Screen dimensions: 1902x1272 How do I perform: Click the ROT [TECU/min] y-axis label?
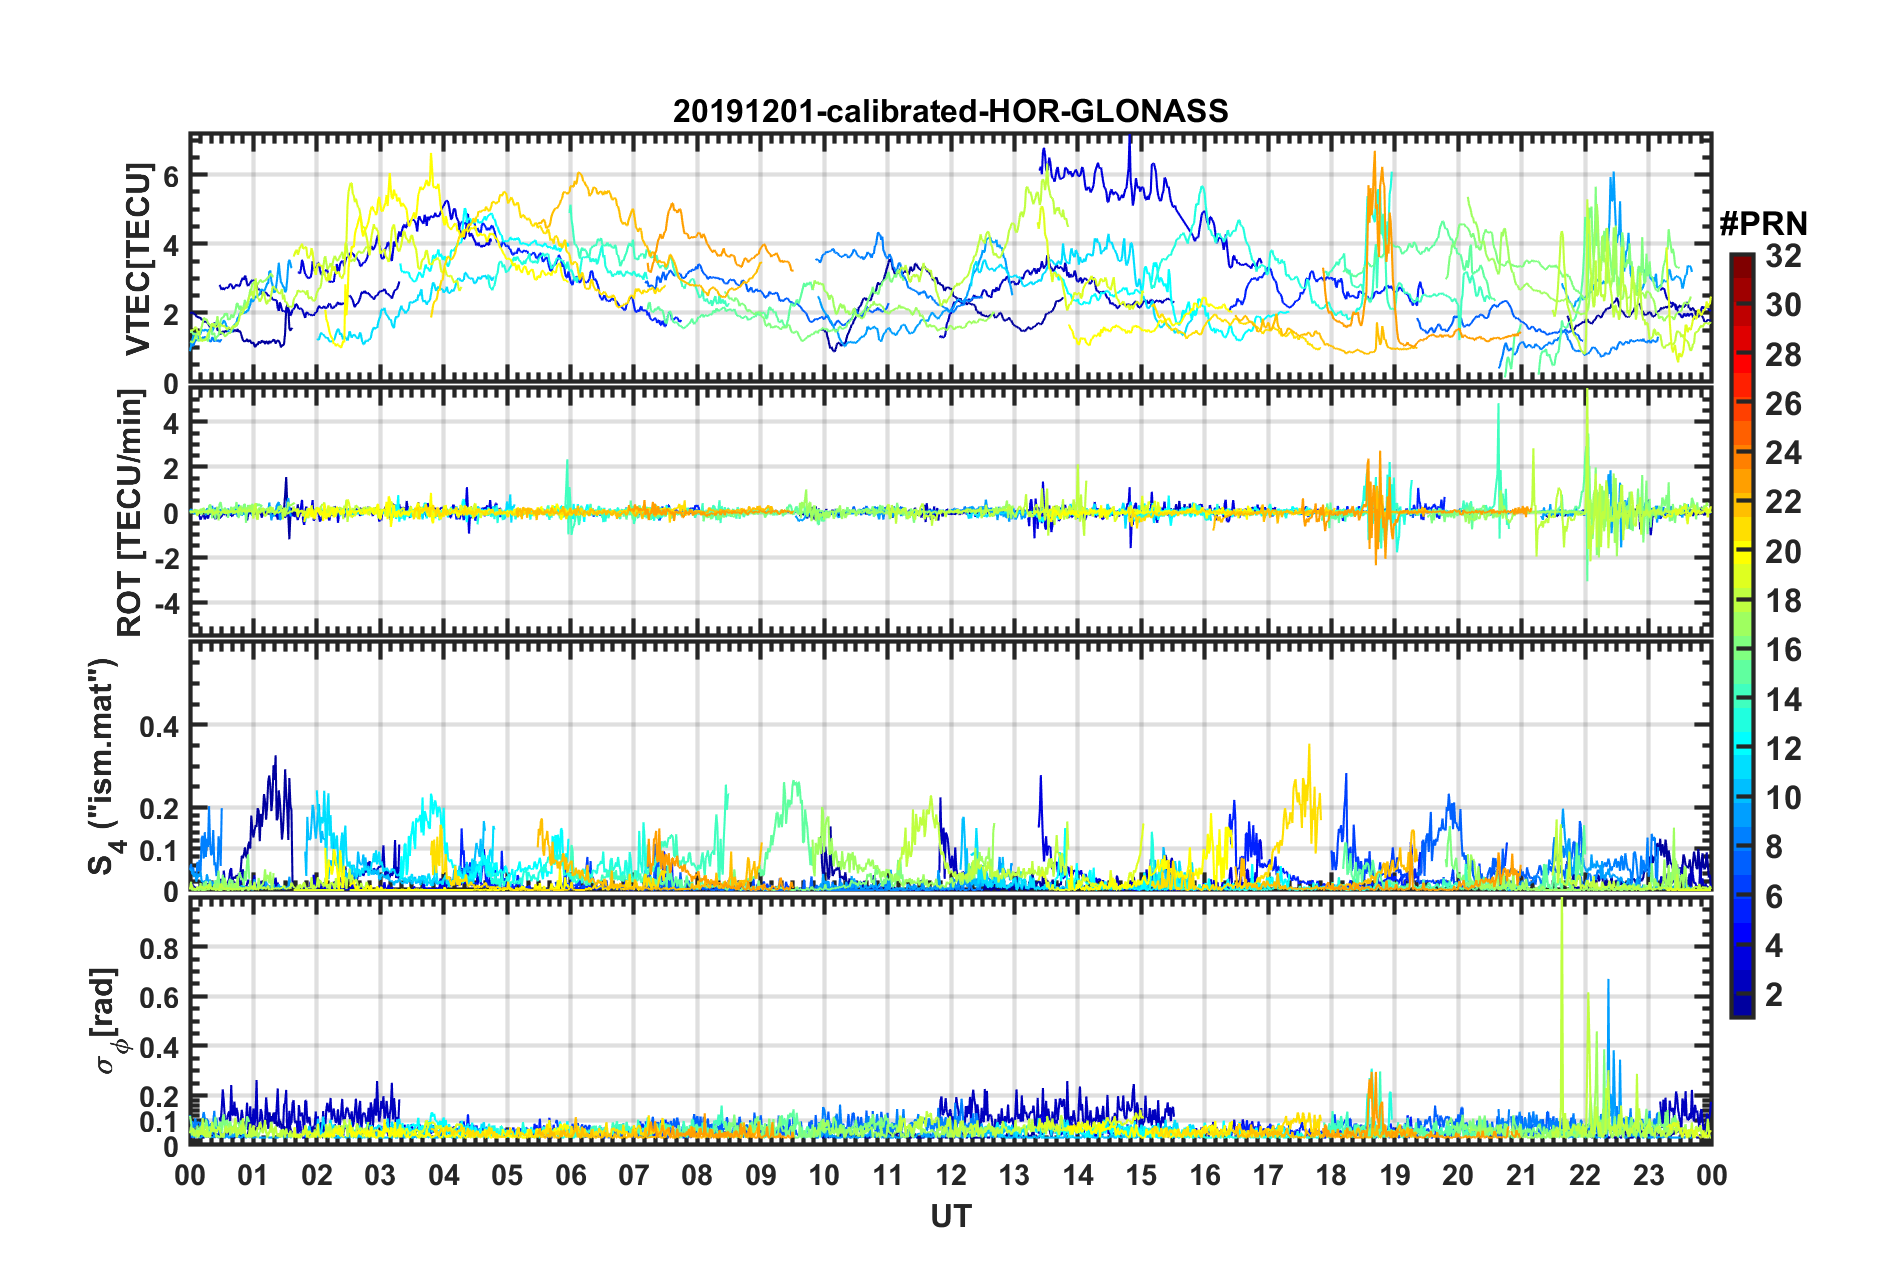[x=130, y=513]
